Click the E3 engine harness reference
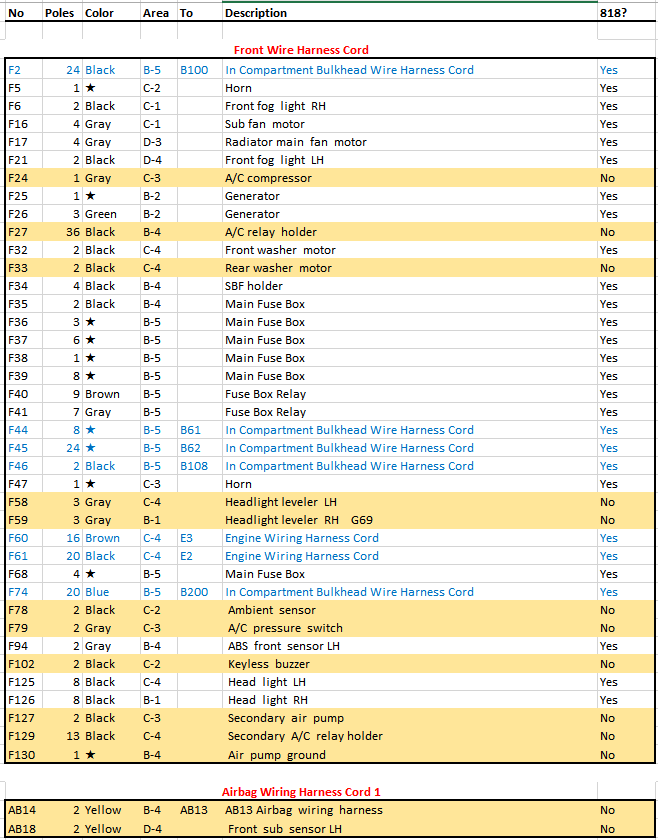Viewport: 658px width, 840px height. point(187,538)
